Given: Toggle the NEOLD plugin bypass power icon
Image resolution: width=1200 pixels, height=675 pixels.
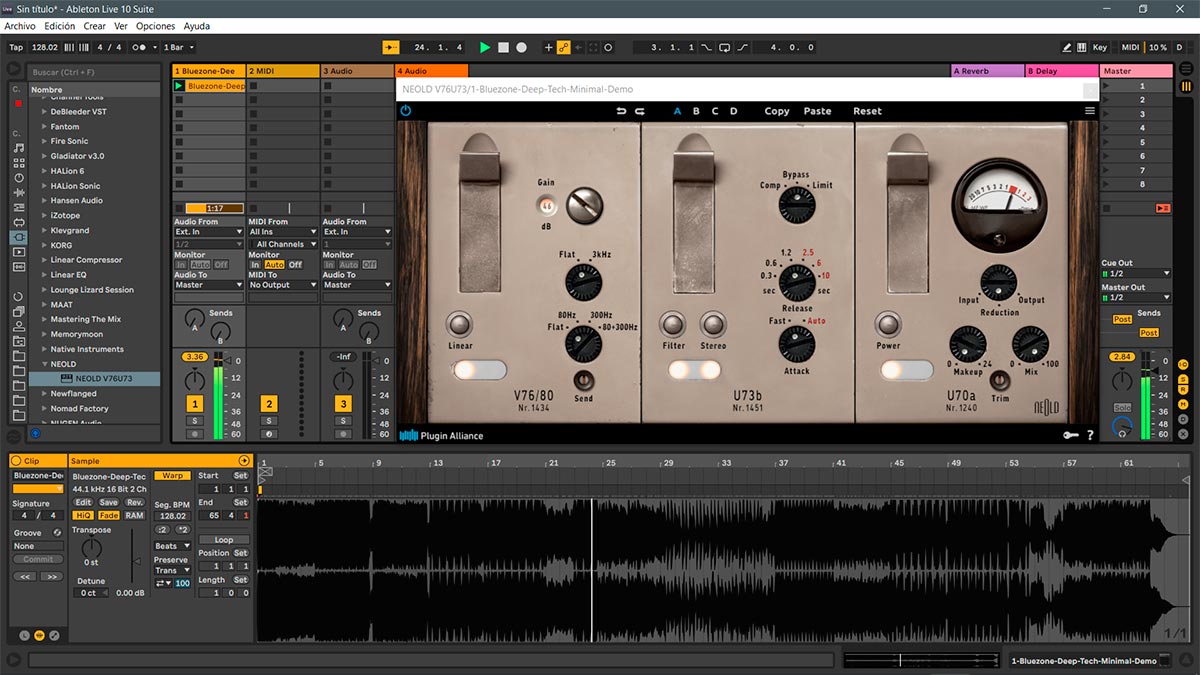Looking at the screenshot, I should [x=406, y=111].
